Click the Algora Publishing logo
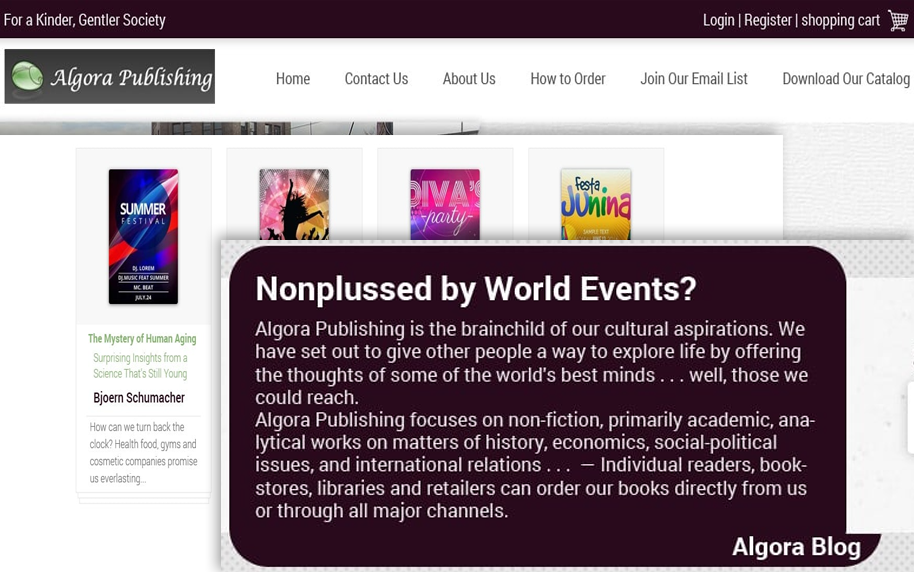The height and width of the screenshot is (572, 914). click(110, 77)
